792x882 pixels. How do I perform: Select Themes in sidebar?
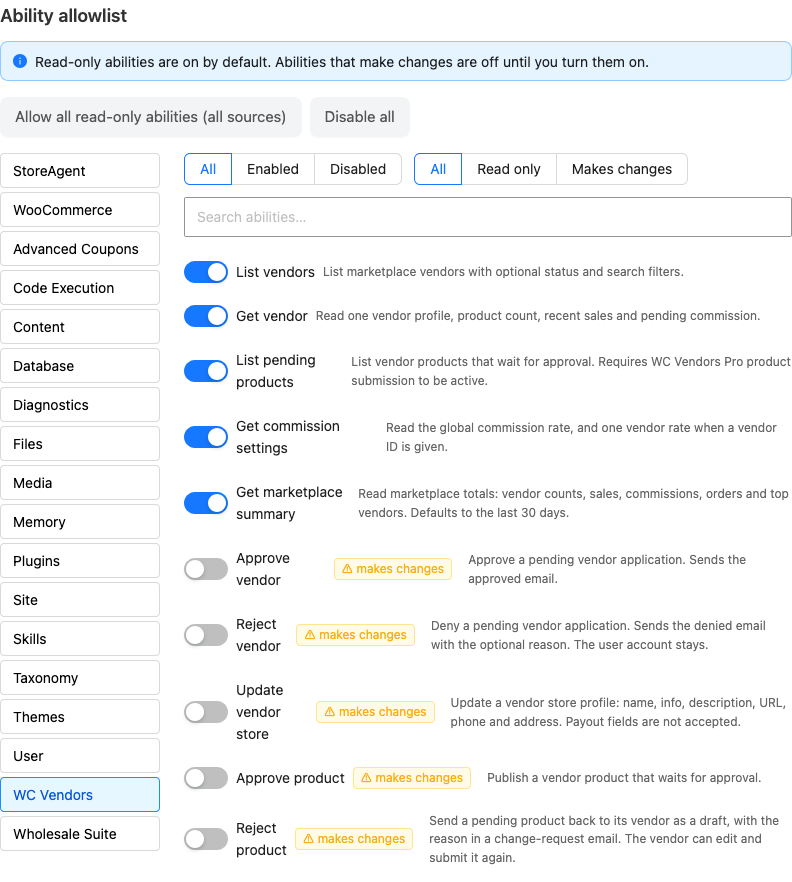80,717
